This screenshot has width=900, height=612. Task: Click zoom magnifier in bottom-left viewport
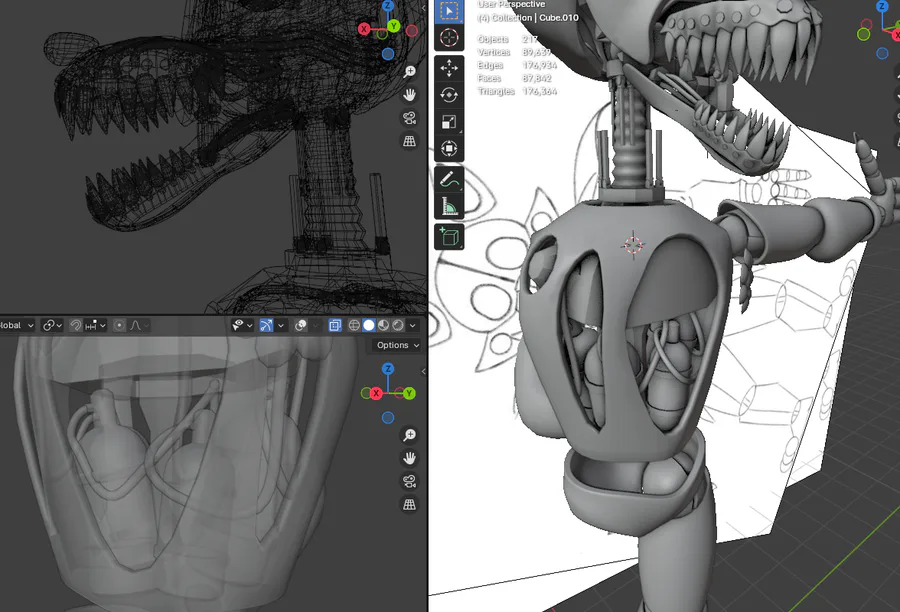(x=409, y=435)
